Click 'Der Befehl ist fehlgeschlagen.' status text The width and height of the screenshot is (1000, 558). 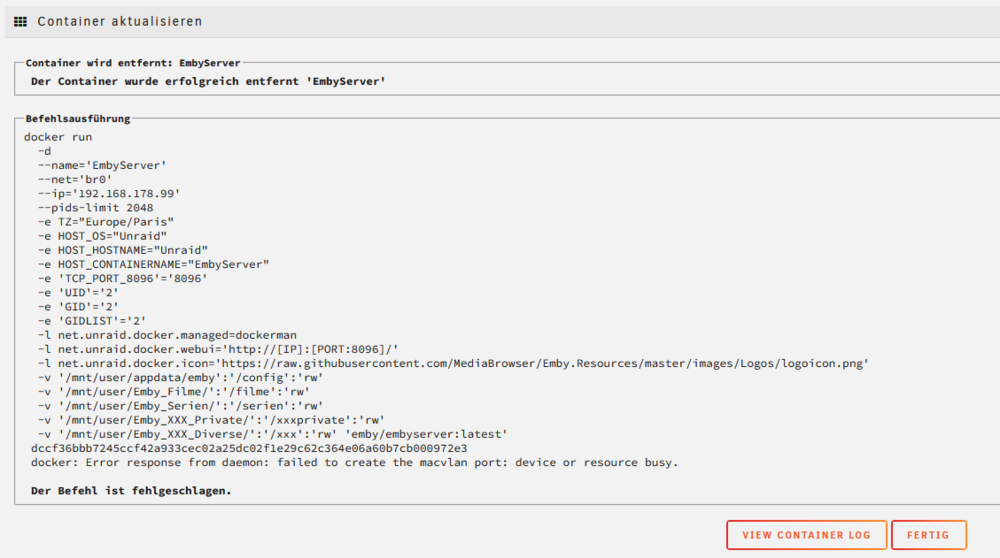131,491
